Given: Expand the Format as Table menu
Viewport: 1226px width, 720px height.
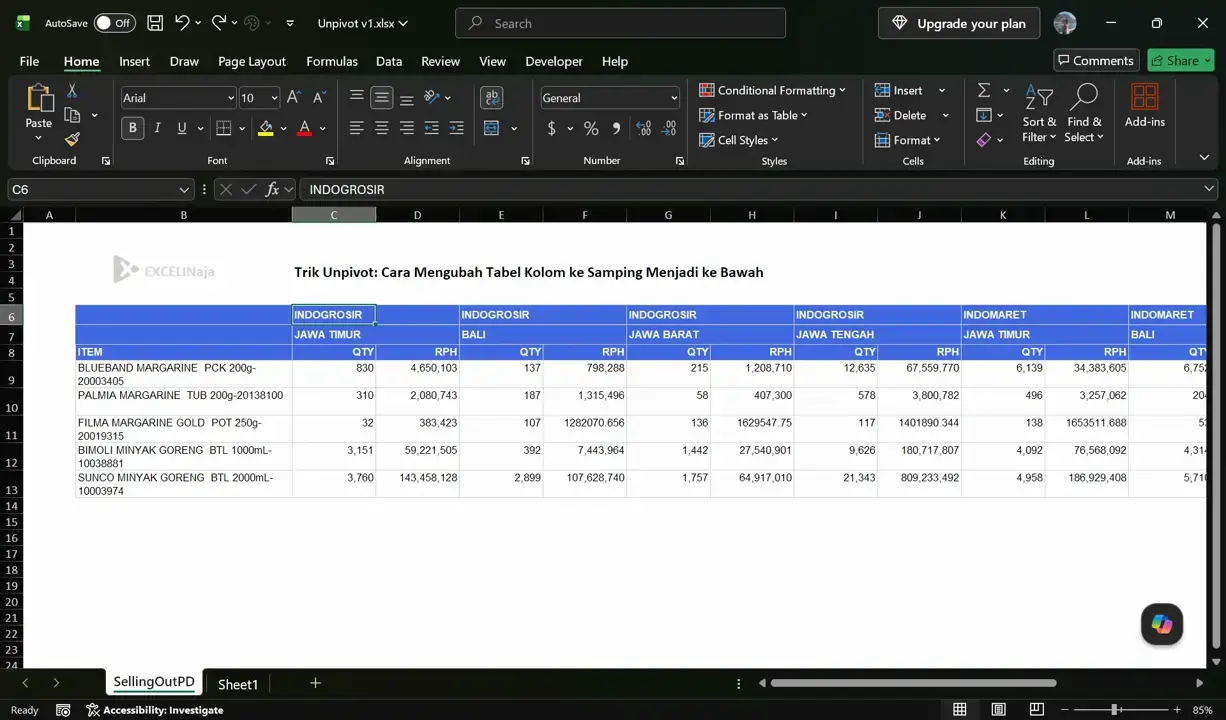Looking at the screenshot, I should pos(753,115).
